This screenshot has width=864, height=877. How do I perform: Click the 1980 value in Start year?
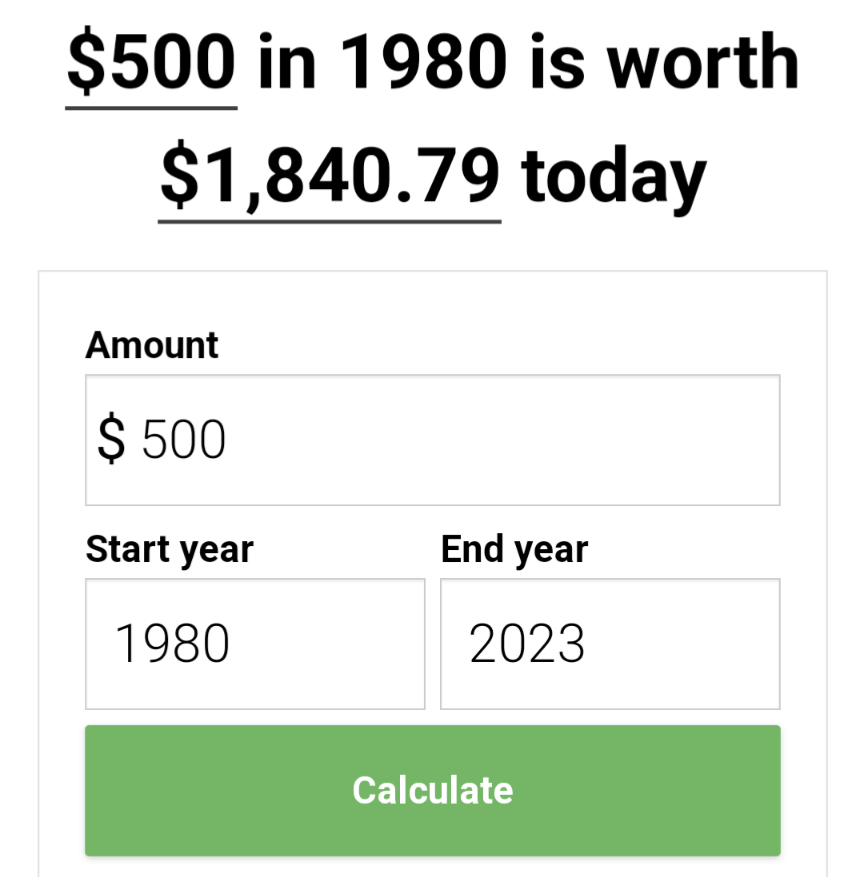pos(172,644)
